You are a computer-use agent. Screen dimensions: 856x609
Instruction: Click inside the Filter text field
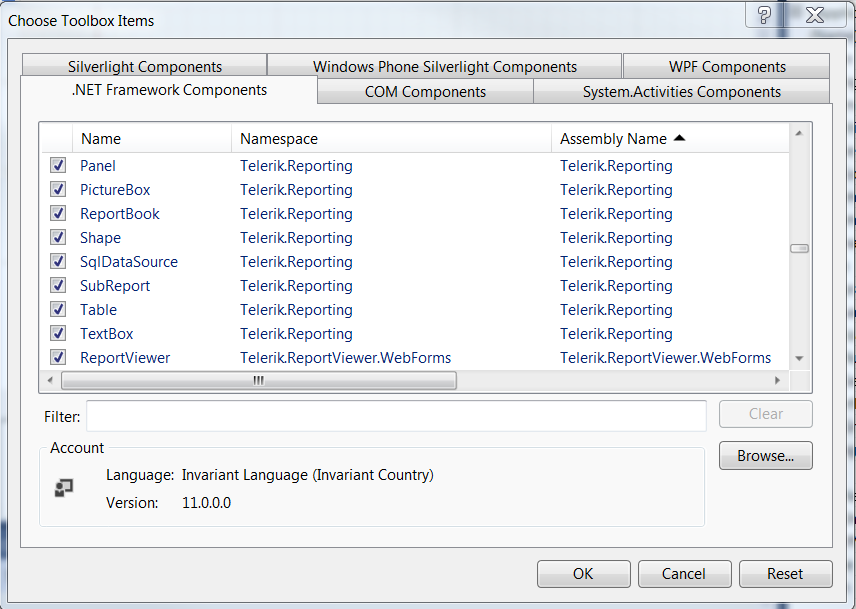pos(396,417)
